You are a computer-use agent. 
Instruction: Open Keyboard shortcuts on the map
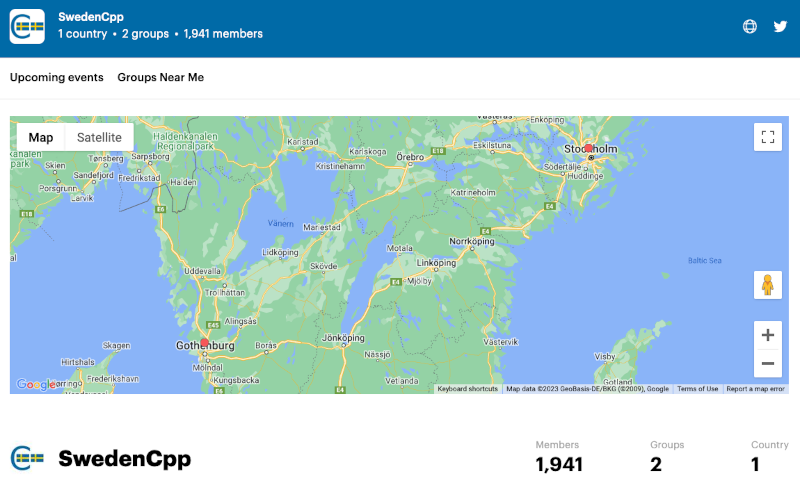click(468, 389)
